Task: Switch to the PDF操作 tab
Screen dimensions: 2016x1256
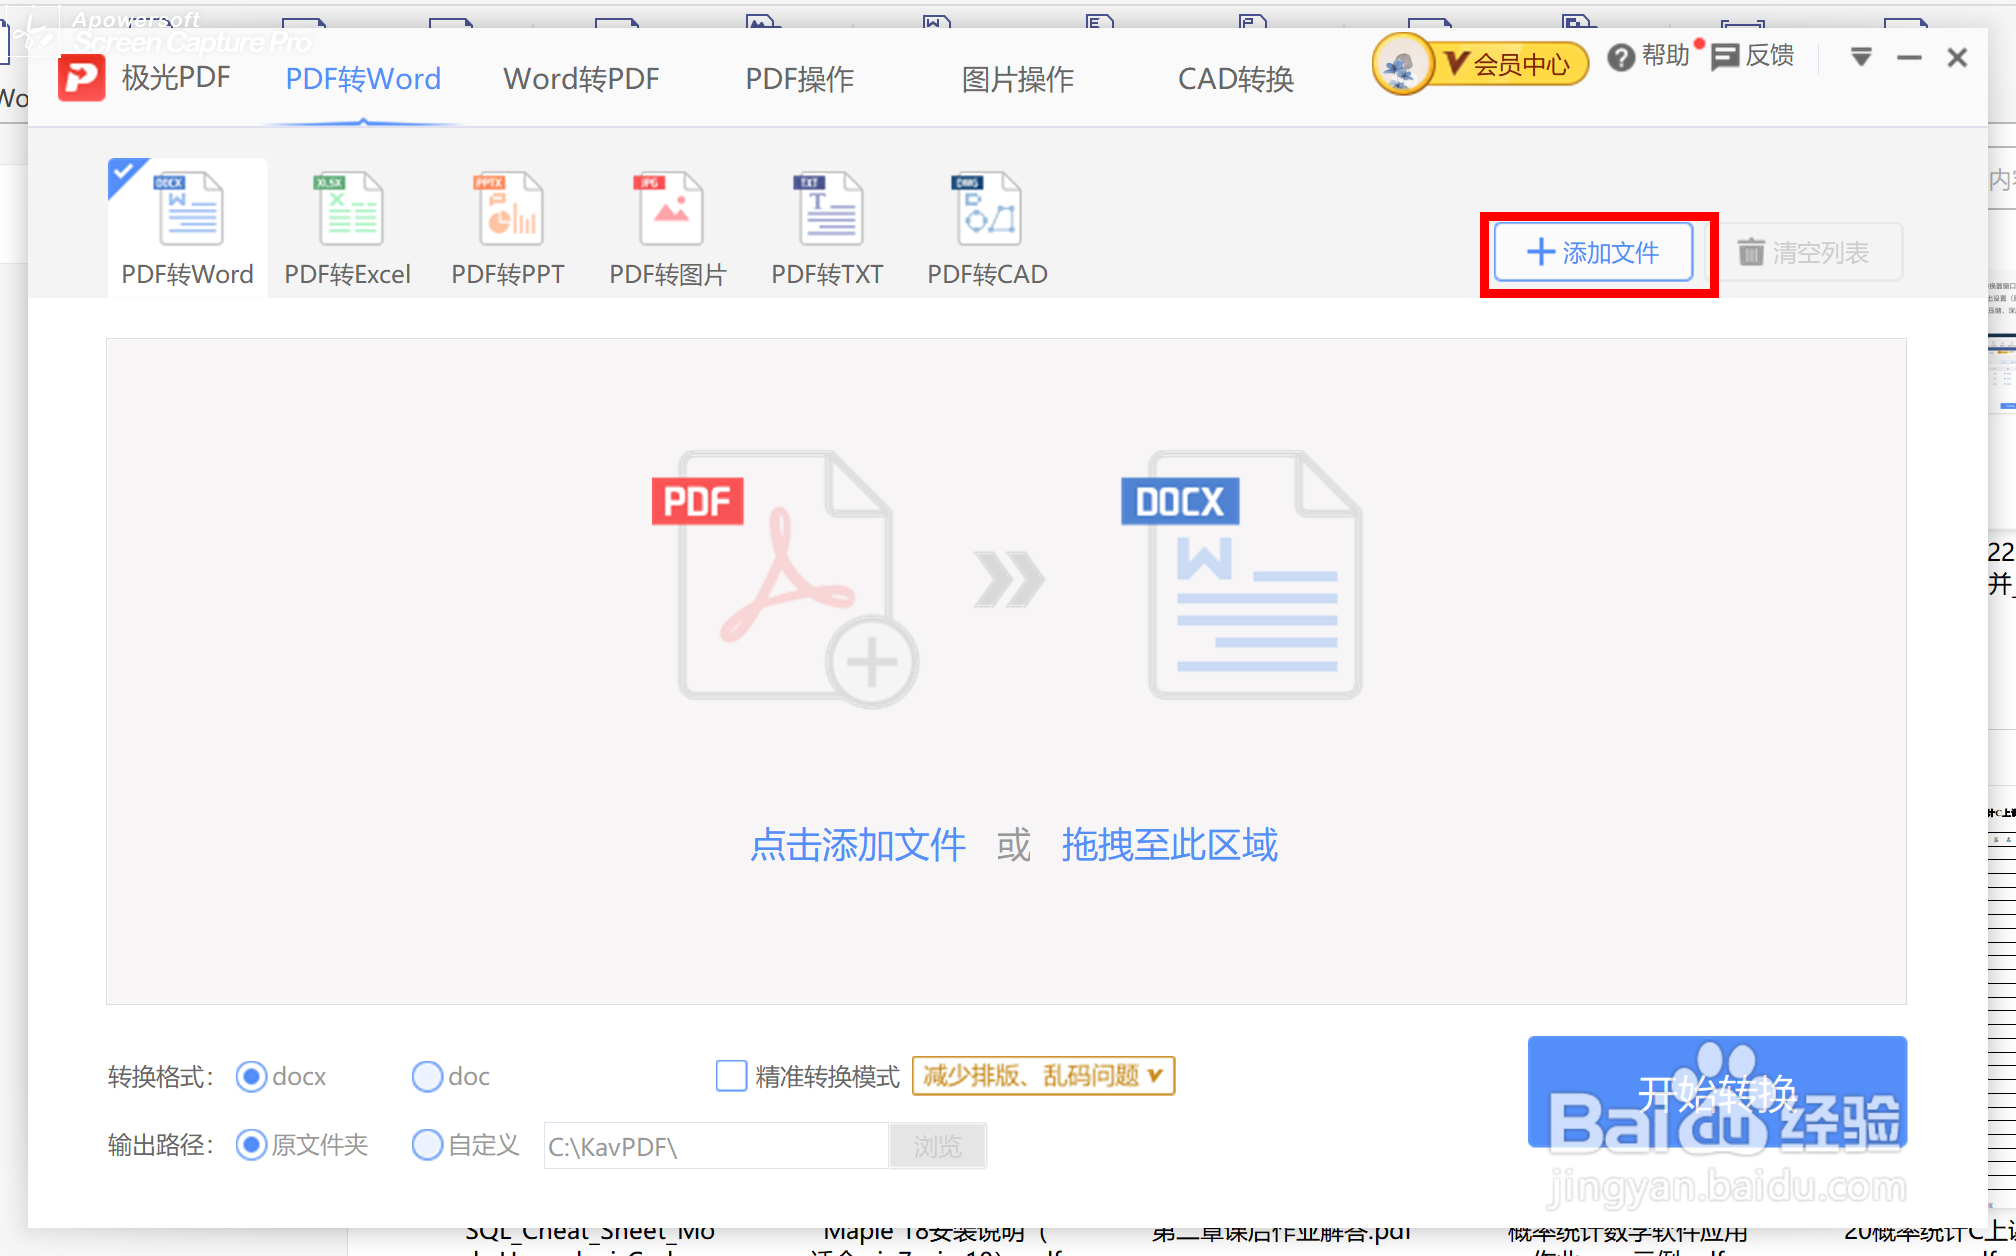Action: pos(800,79)
